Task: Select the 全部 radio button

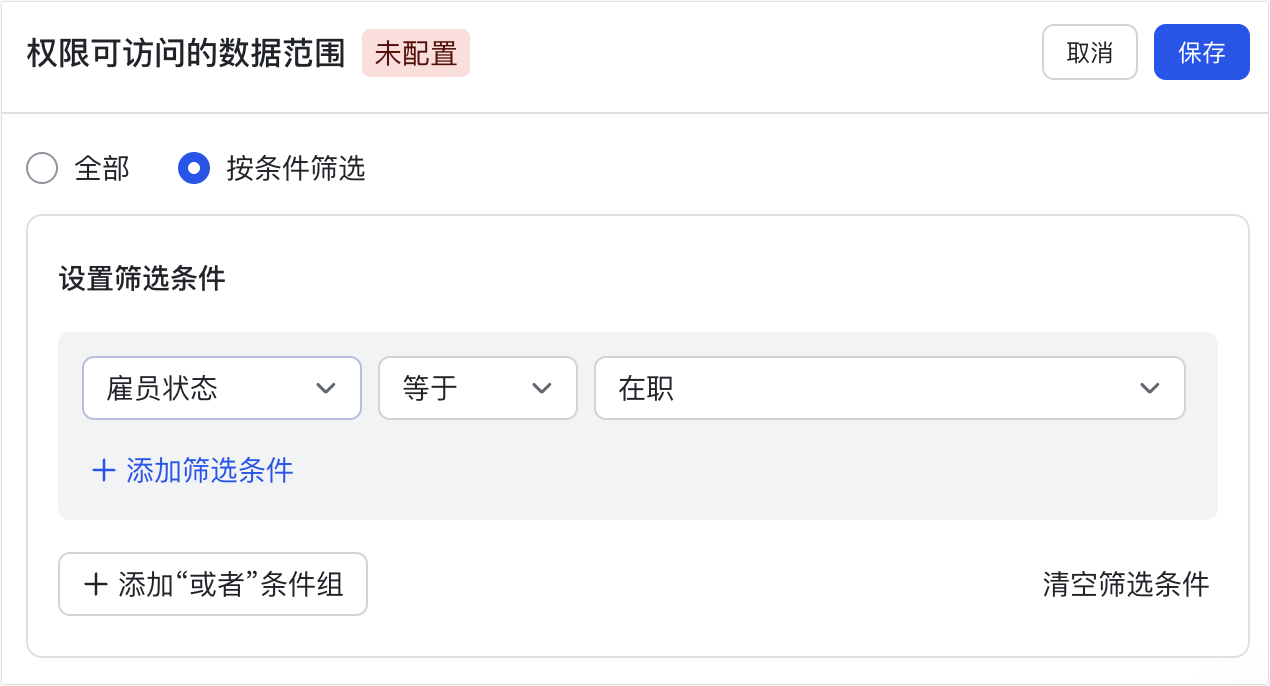Action: tap(42, 169)
